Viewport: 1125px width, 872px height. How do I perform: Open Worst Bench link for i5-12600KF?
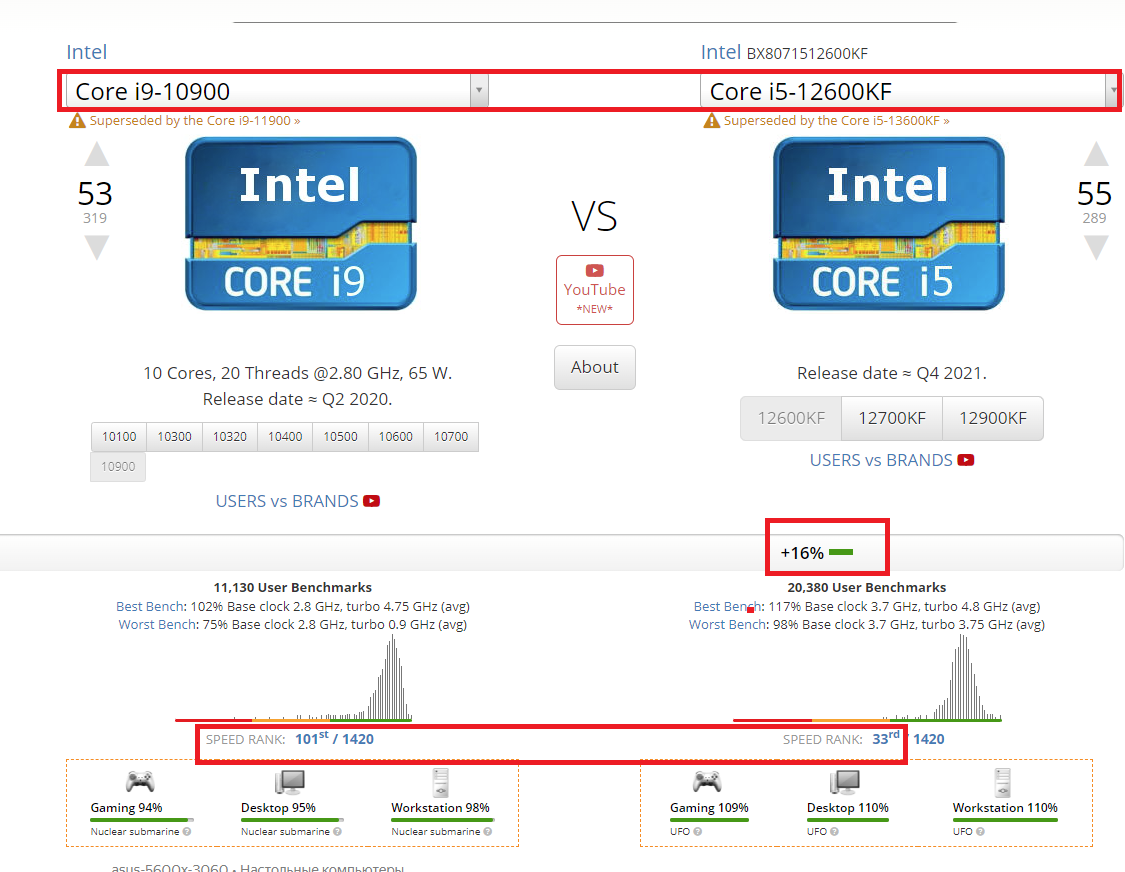(728, 624)
